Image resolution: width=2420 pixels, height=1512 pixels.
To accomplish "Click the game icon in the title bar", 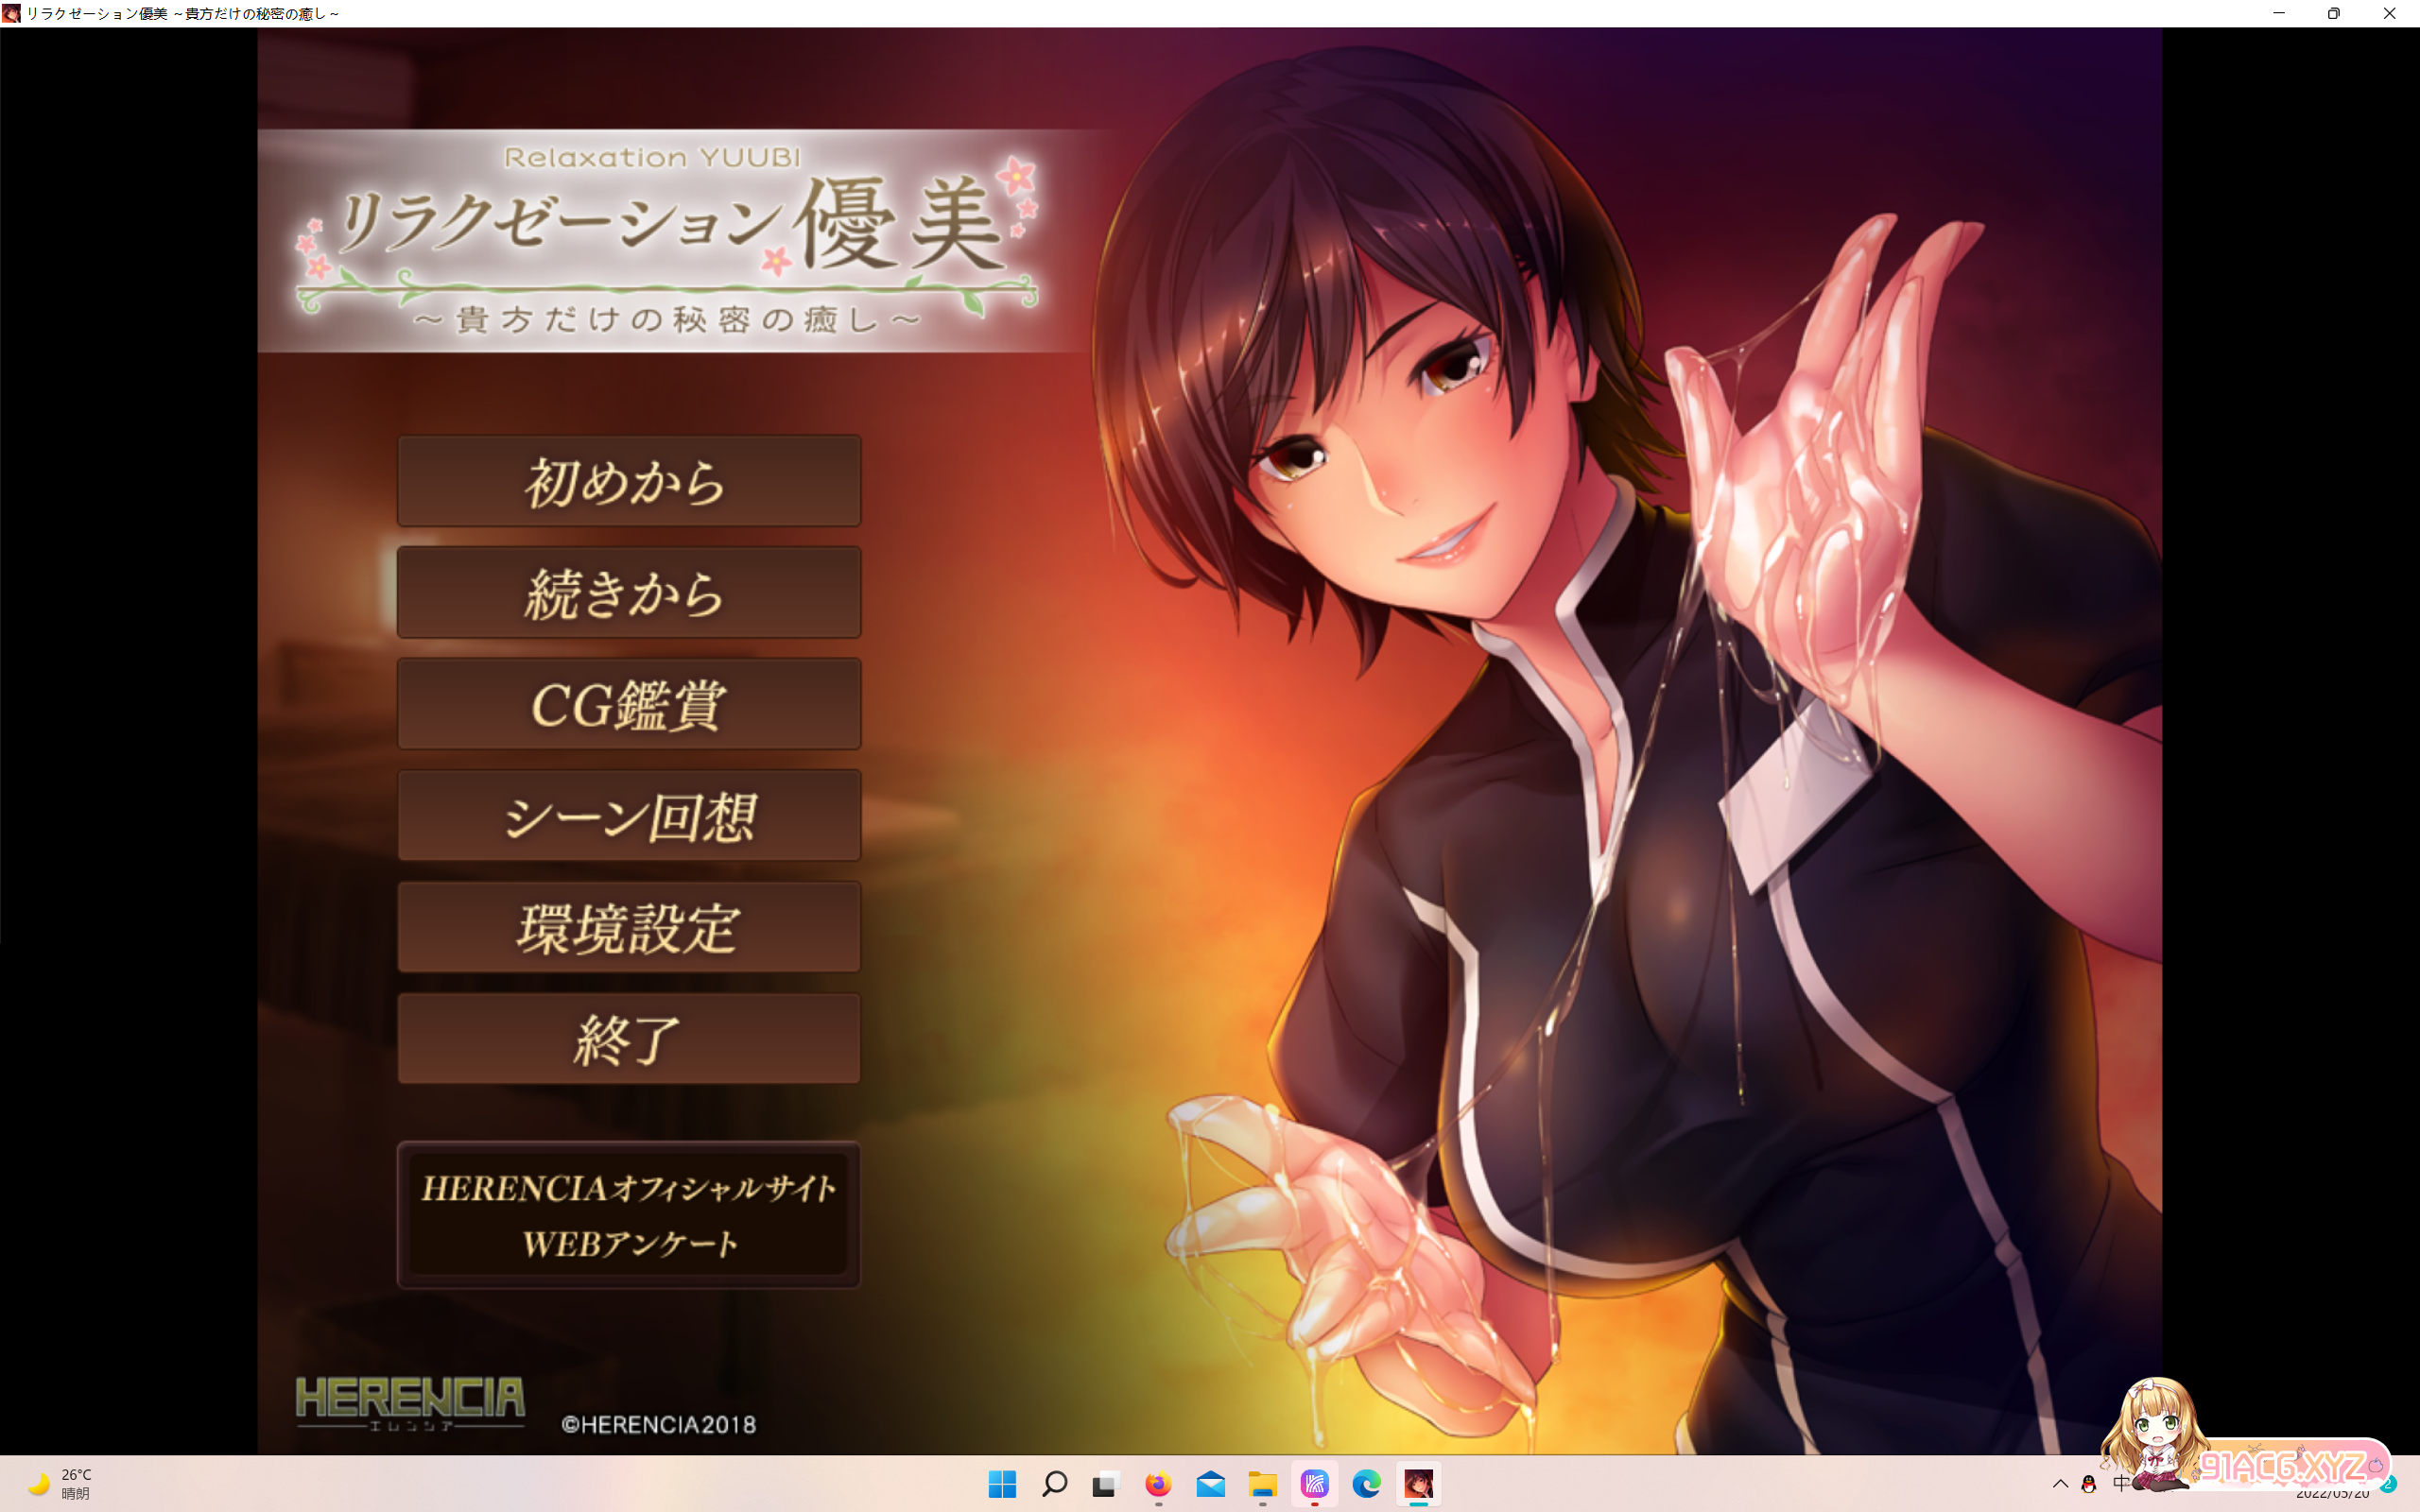I will coord(11,13).
